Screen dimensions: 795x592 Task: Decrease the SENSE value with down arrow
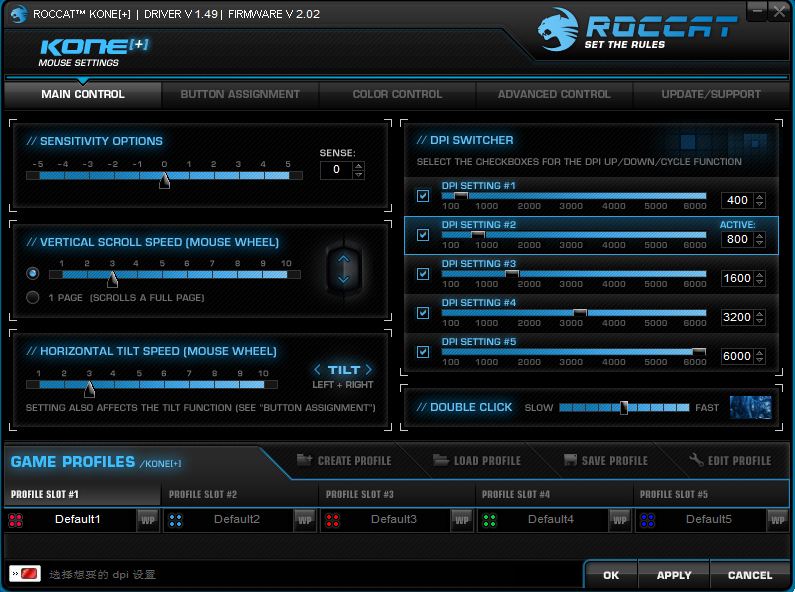coord(358,174)
